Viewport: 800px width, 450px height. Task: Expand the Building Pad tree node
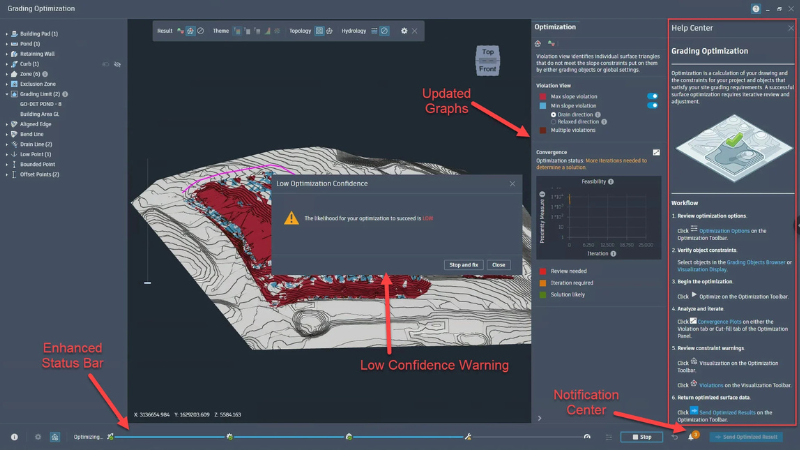coord(7,33)
